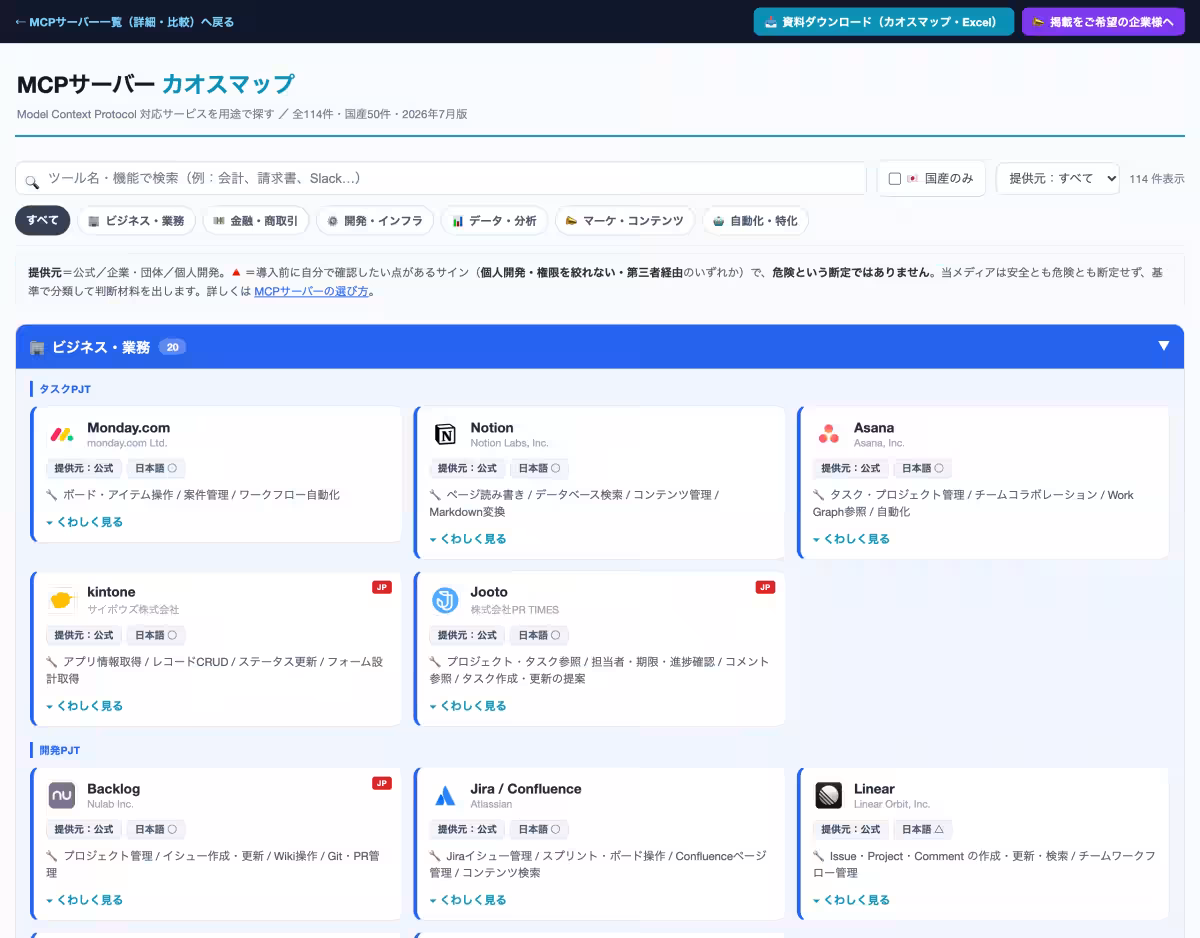Expand くわしく見る on the Linear card
The image size is (1200, 938).
851,900
